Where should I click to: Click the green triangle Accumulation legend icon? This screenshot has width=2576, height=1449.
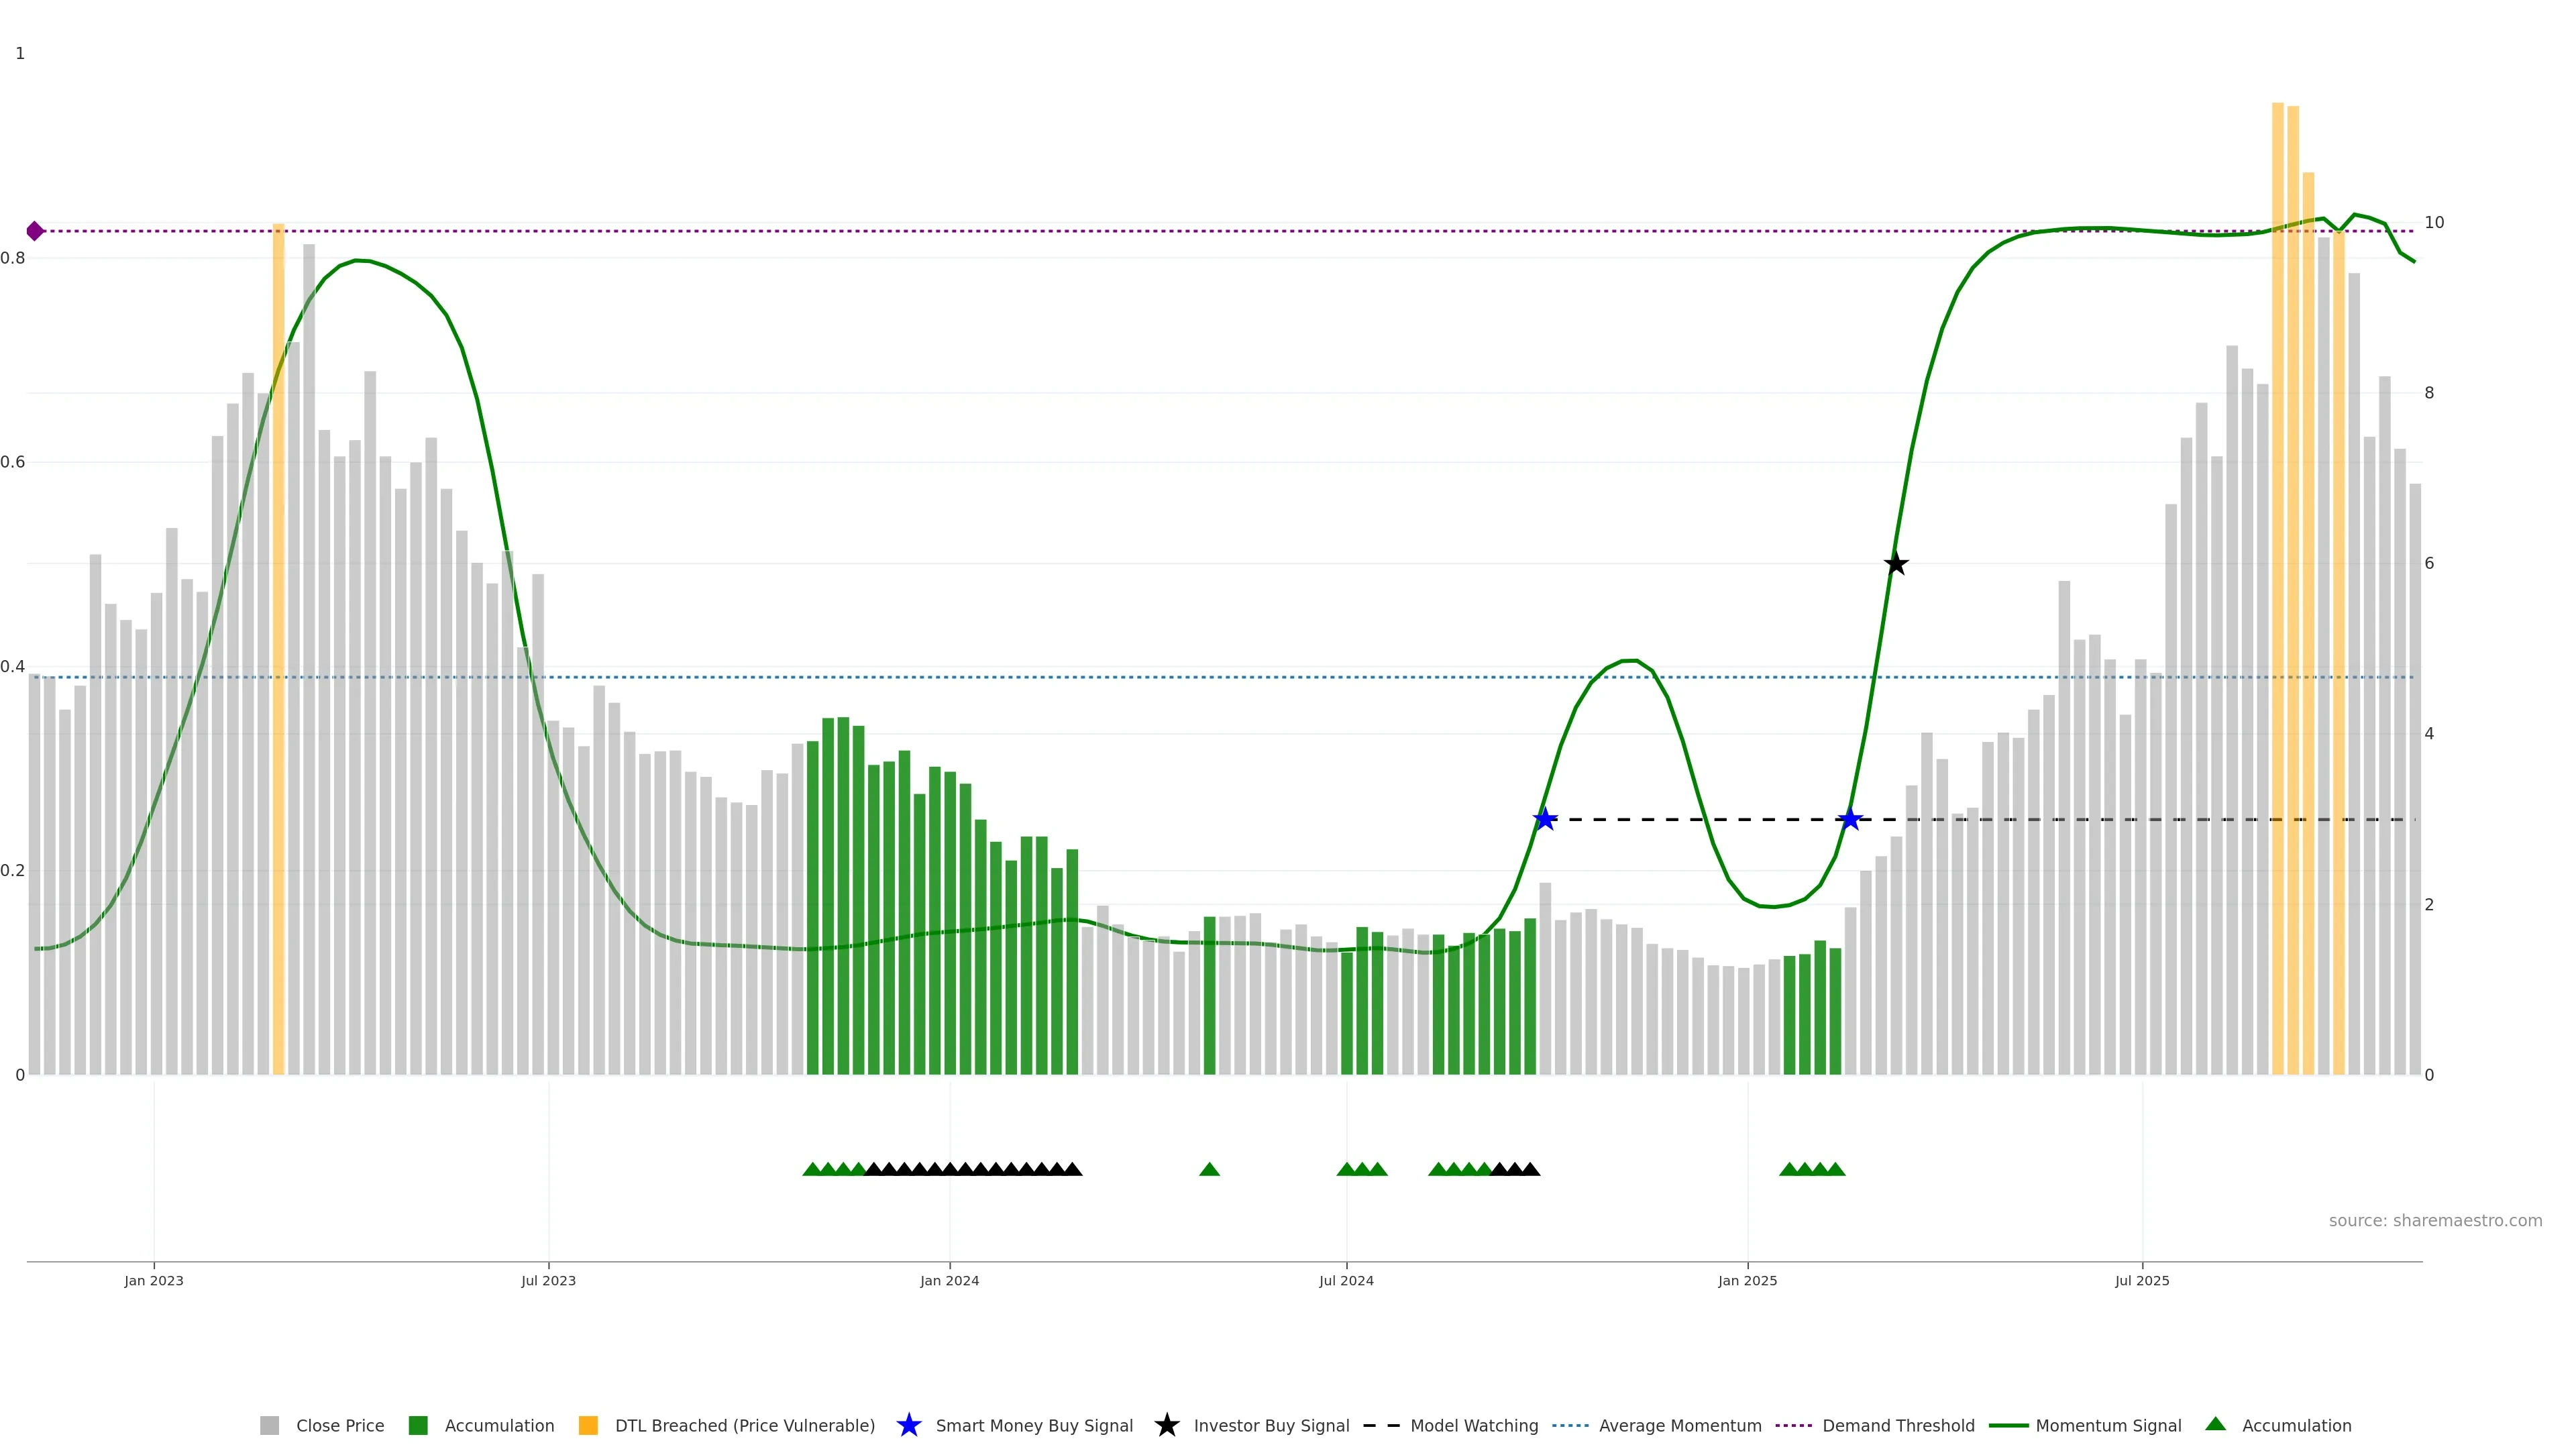point(2215,1424)
